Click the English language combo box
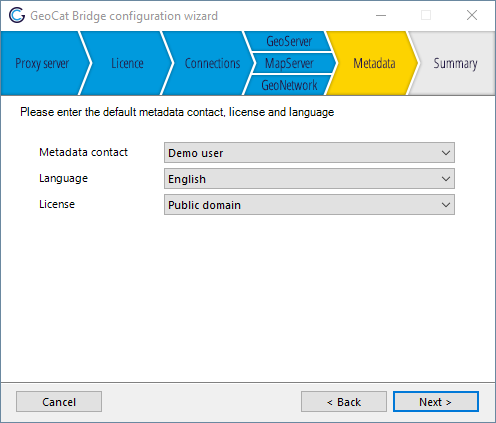The width and height of the screenshot is (496, 423). point(309,179)
